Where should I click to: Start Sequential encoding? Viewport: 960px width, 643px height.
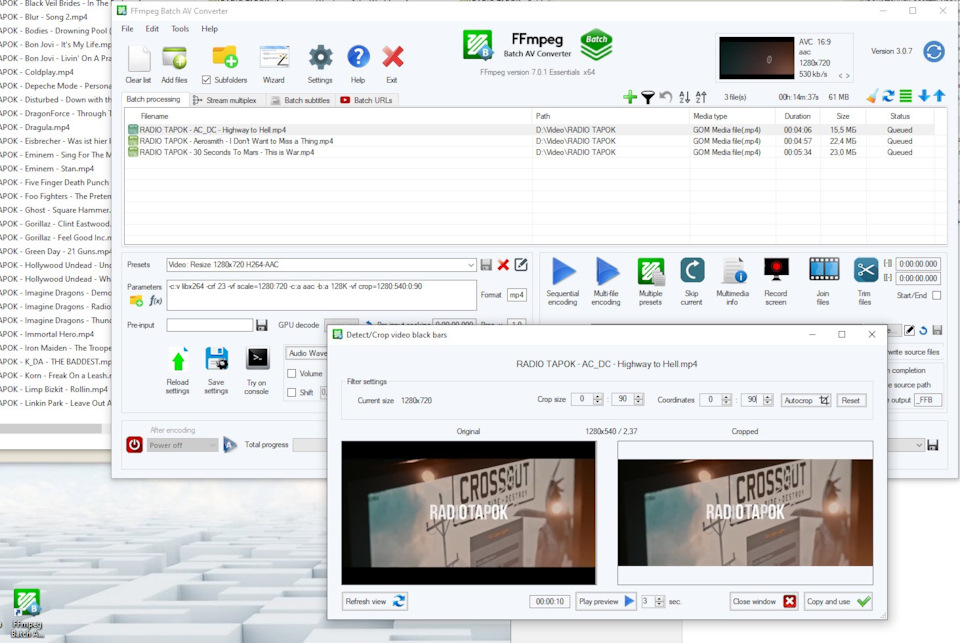(563, 272)
